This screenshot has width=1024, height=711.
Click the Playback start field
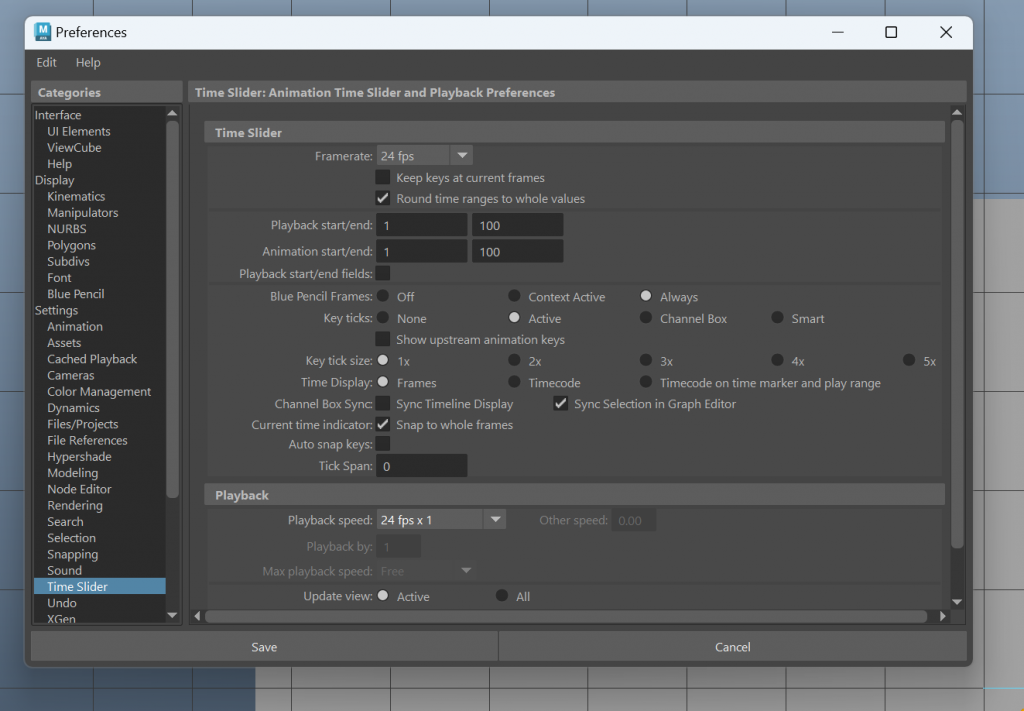(422, 225)
